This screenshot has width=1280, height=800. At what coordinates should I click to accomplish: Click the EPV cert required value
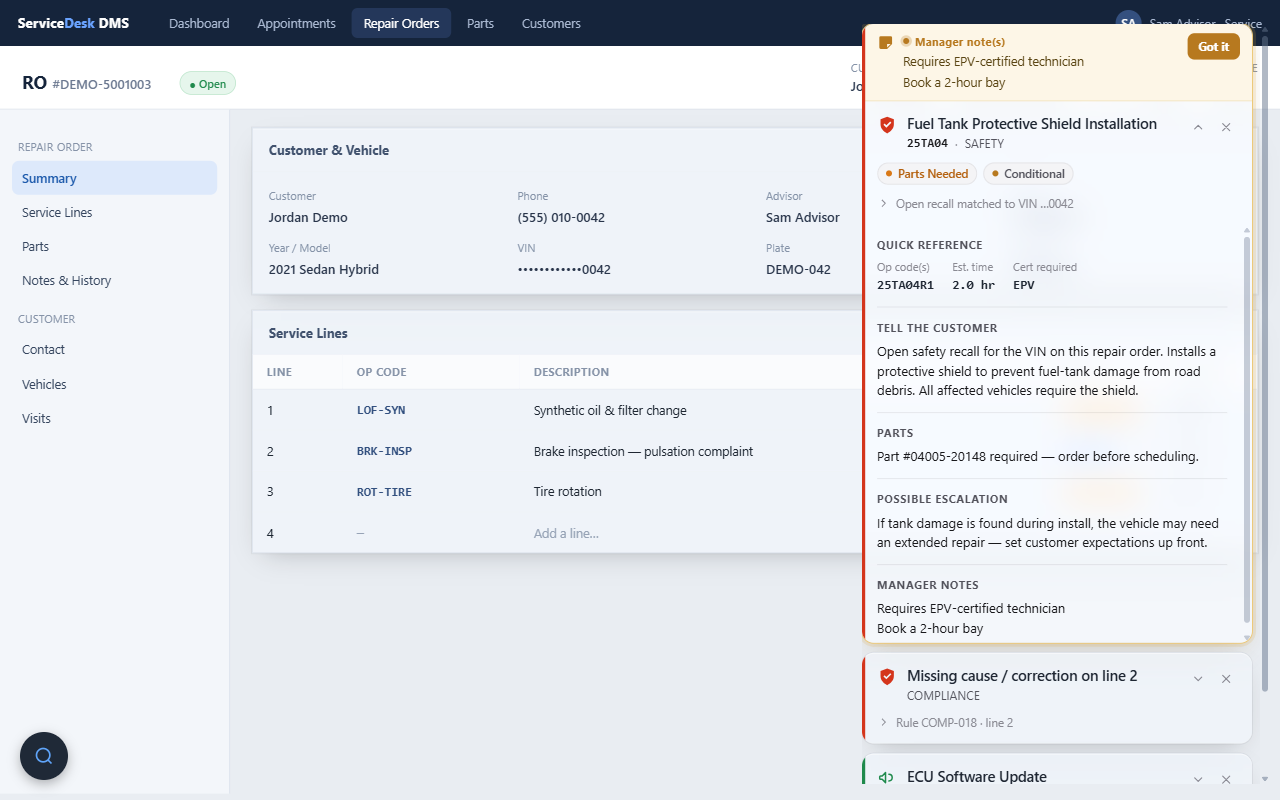(x=1024, y=285)
